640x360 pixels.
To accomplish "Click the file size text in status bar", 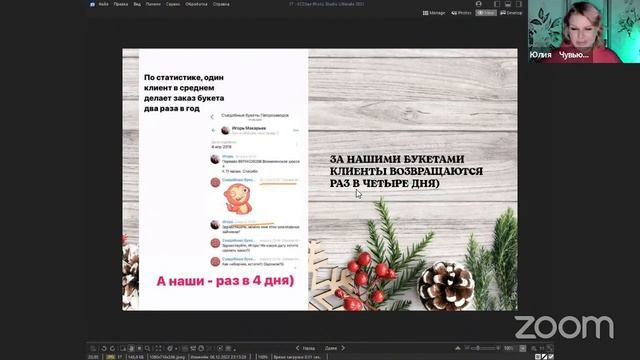I will 136,357.
